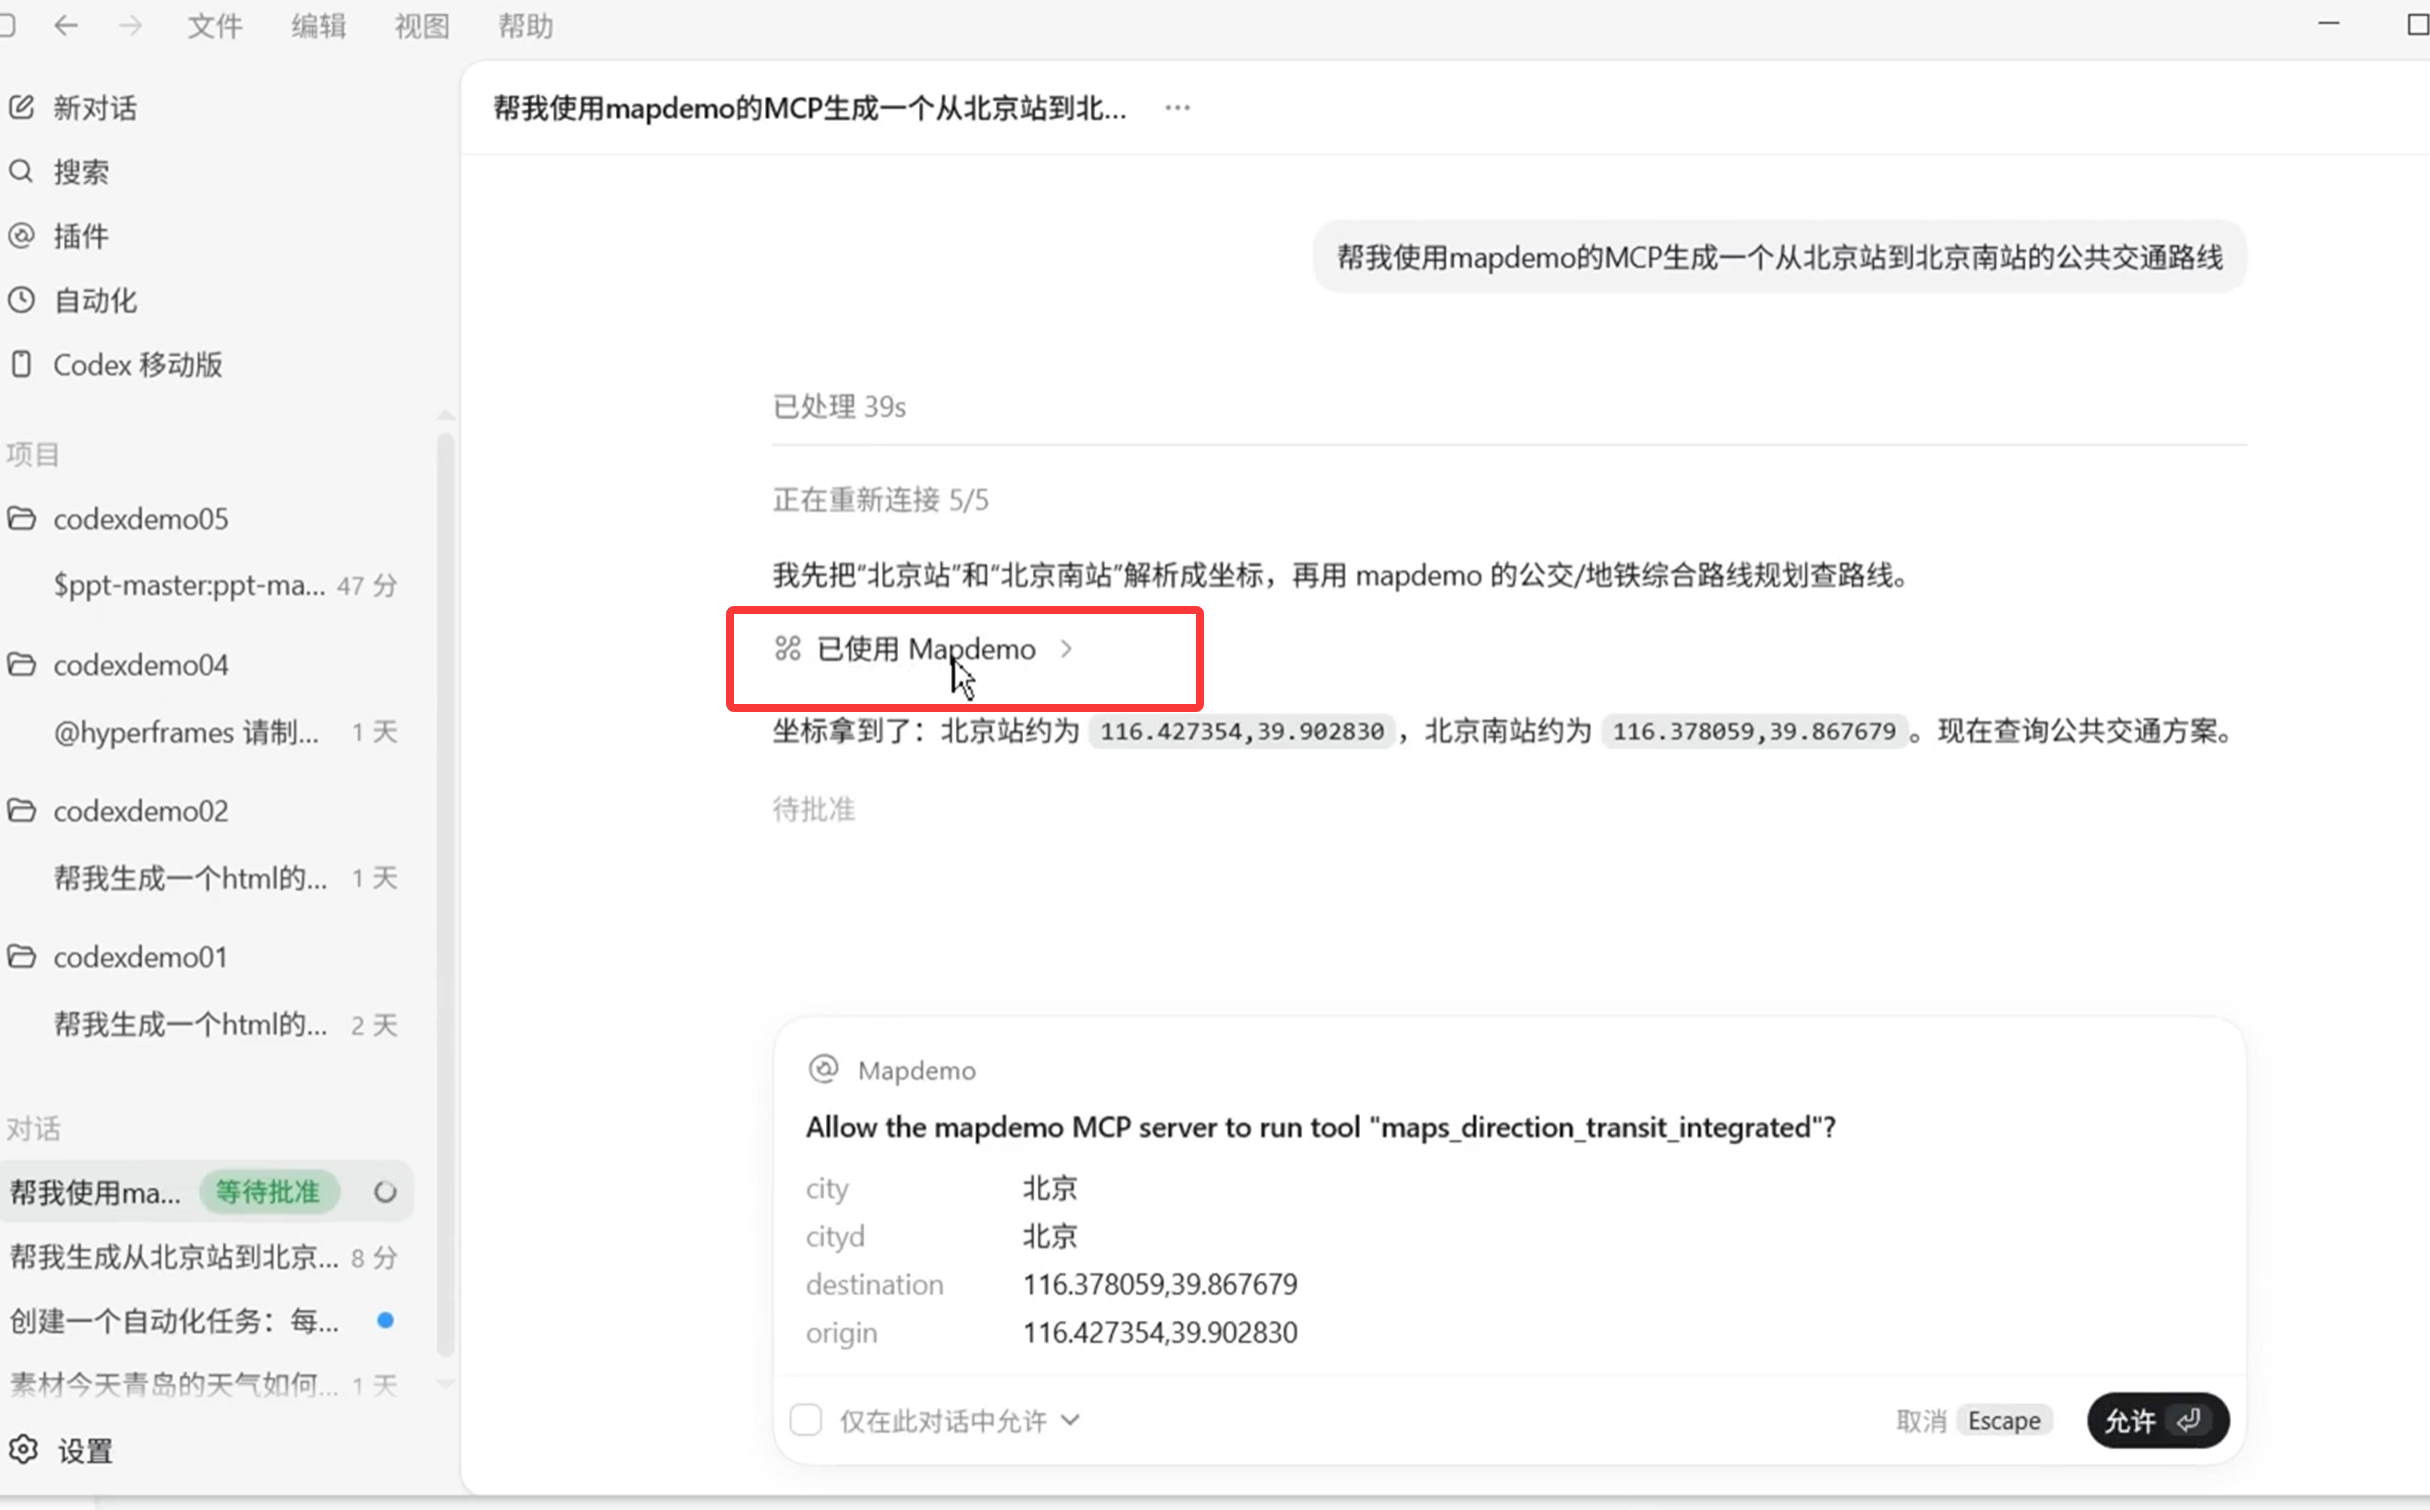
Task: Click coordinate code 116.427354,39.902830
Action: pyautogui.click(x=1242, y=732)
